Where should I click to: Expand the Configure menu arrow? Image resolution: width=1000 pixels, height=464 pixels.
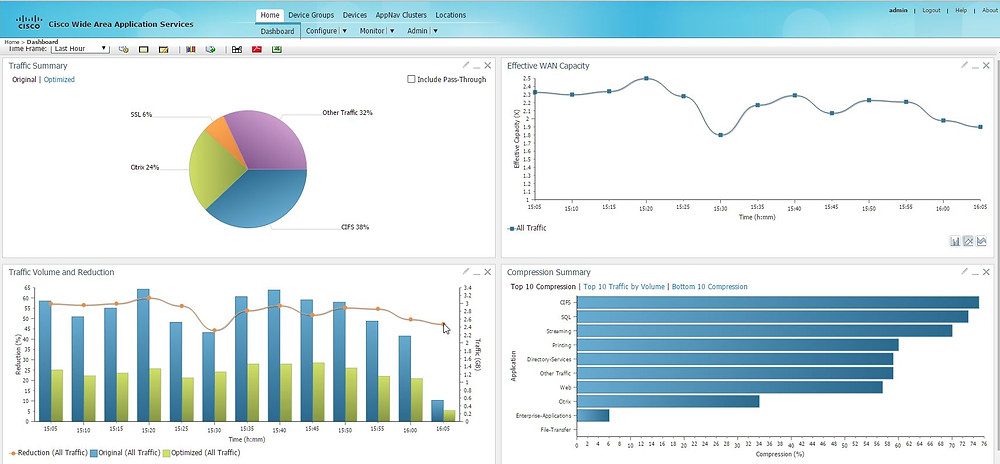344,31
